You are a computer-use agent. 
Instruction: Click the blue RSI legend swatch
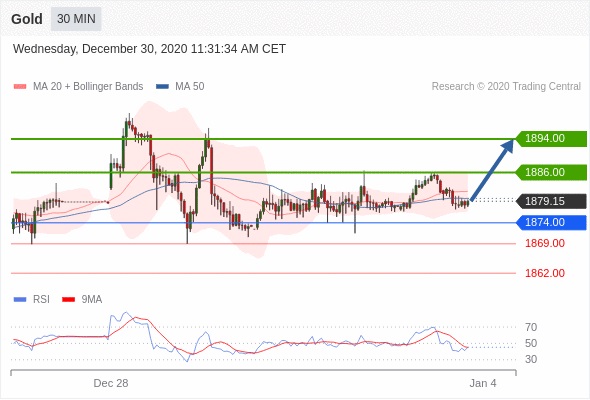pyautogui.click(x=20, y=300)
